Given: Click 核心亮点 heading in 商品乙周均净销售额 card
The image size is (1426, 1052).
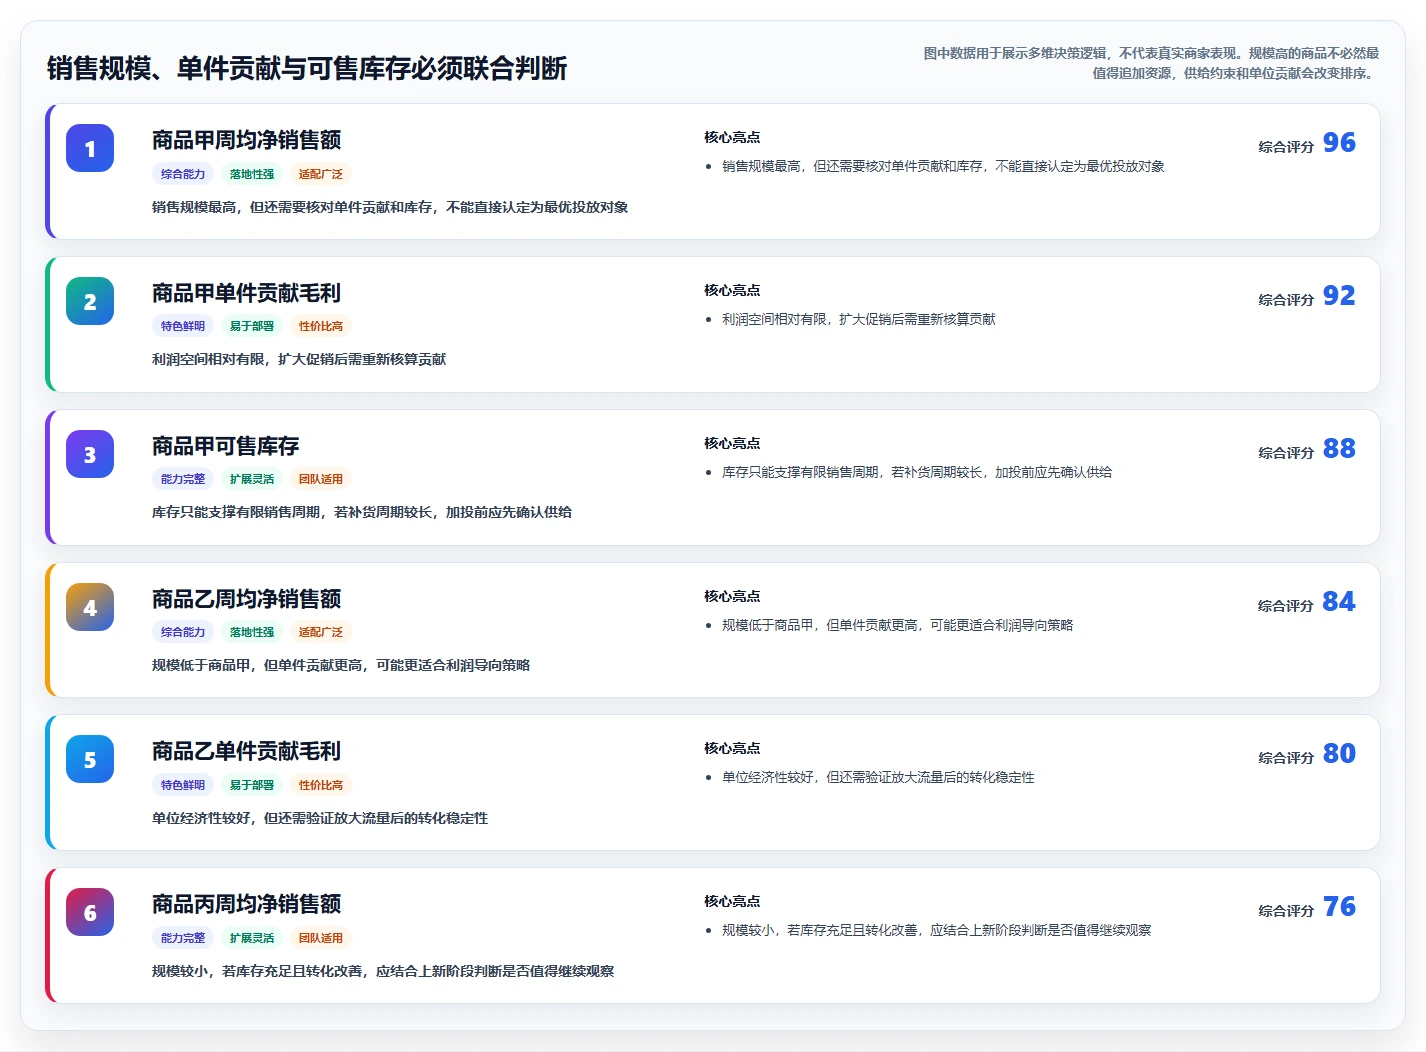Looking at the screenshot, I should click(732, 596).
